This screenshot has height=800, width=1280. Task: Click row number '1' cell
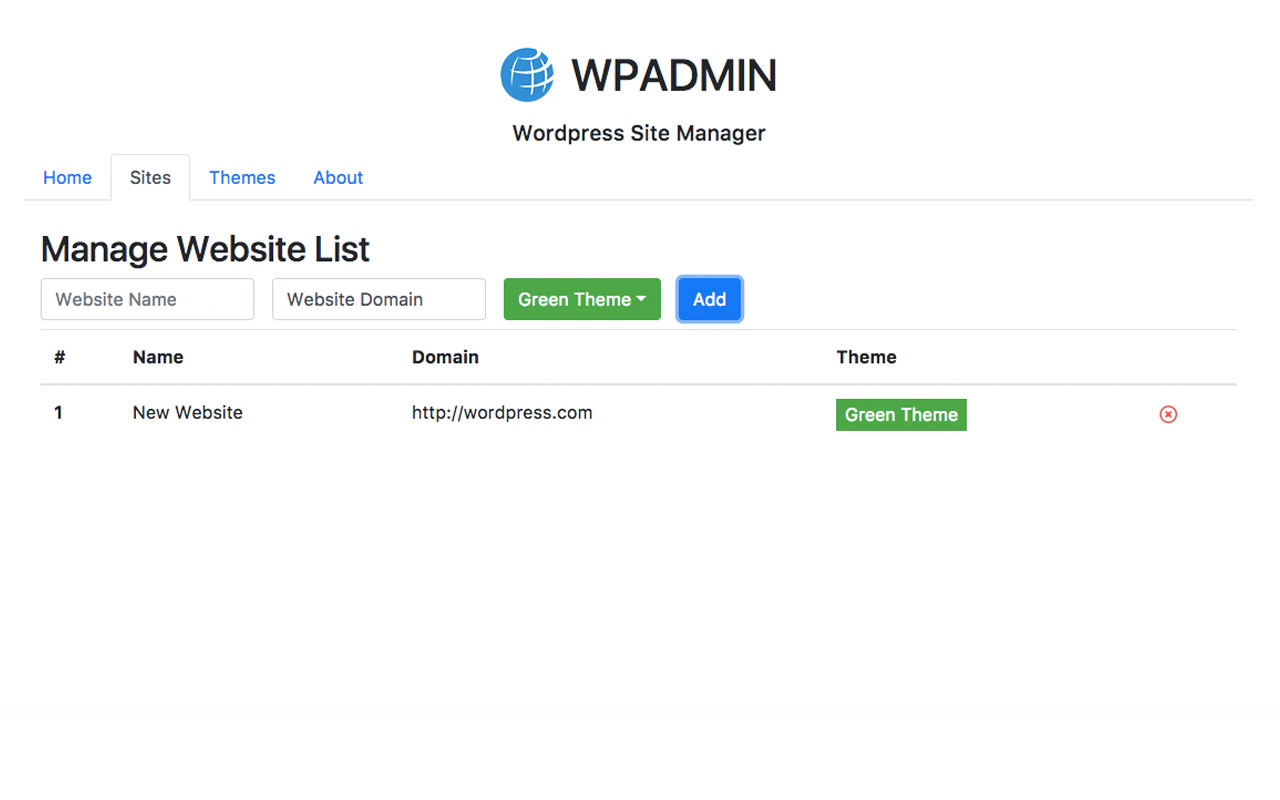tap(58, 413)
